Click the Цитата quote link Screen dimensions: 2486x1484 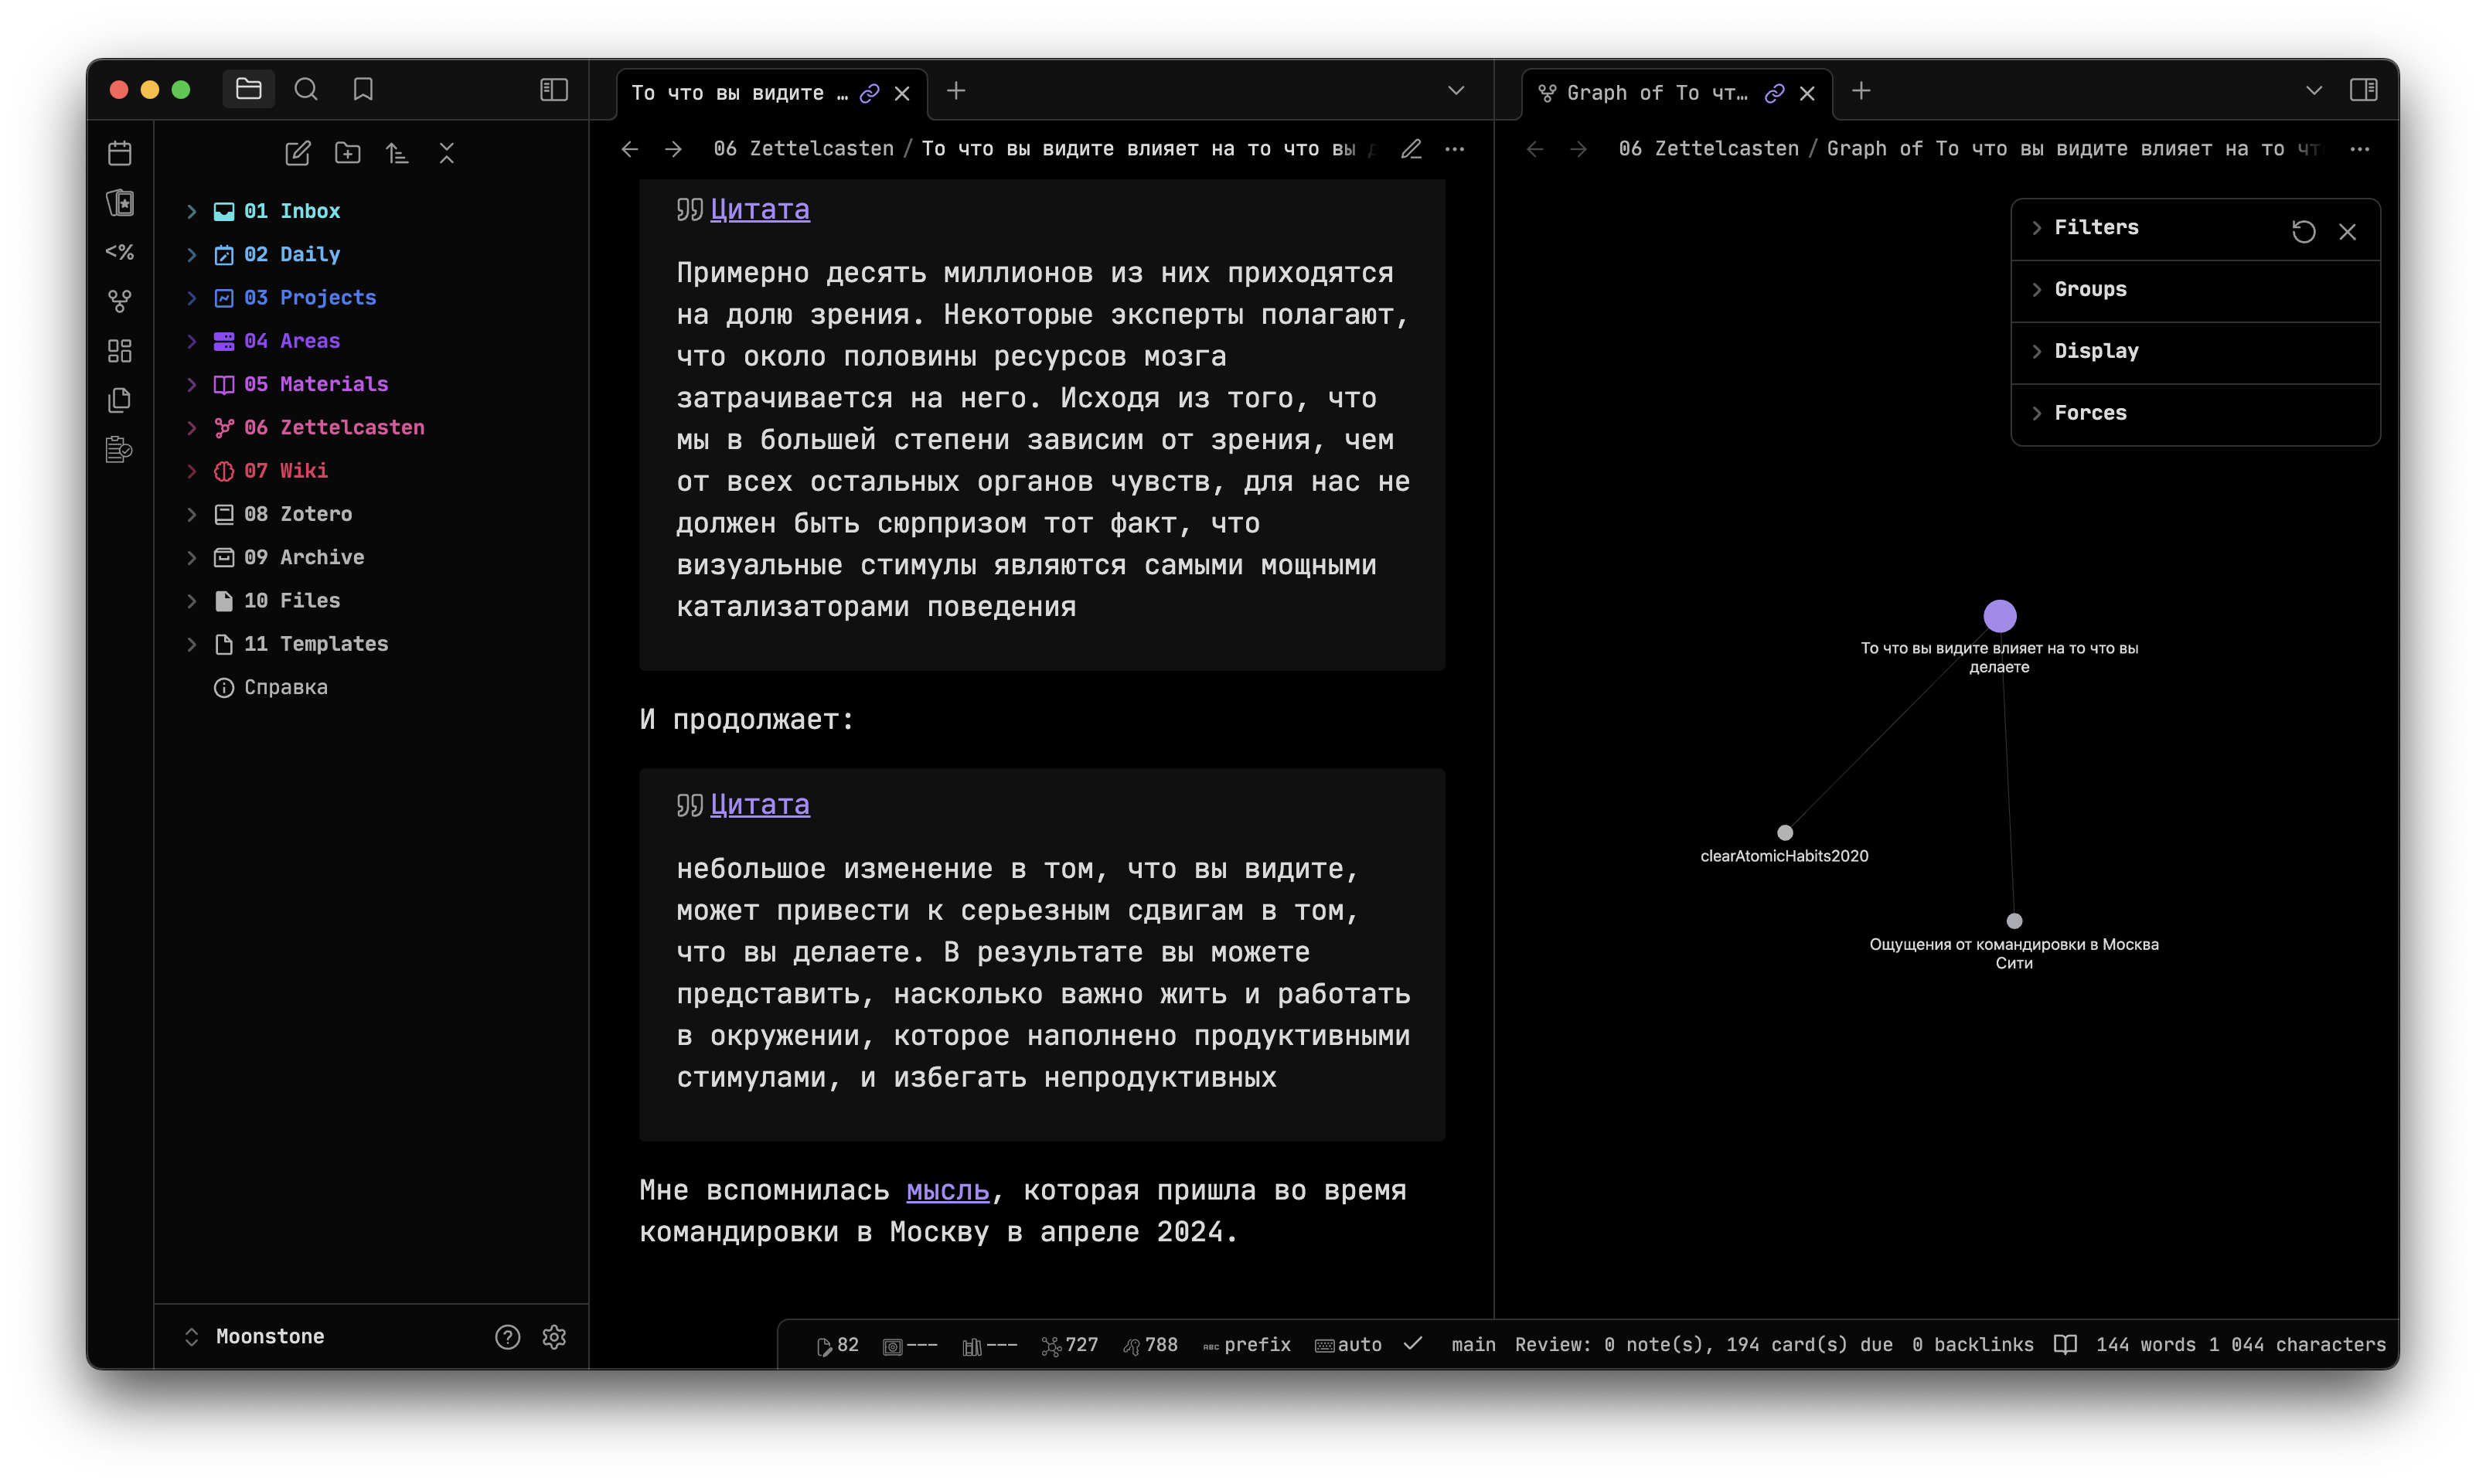(760, 210)
